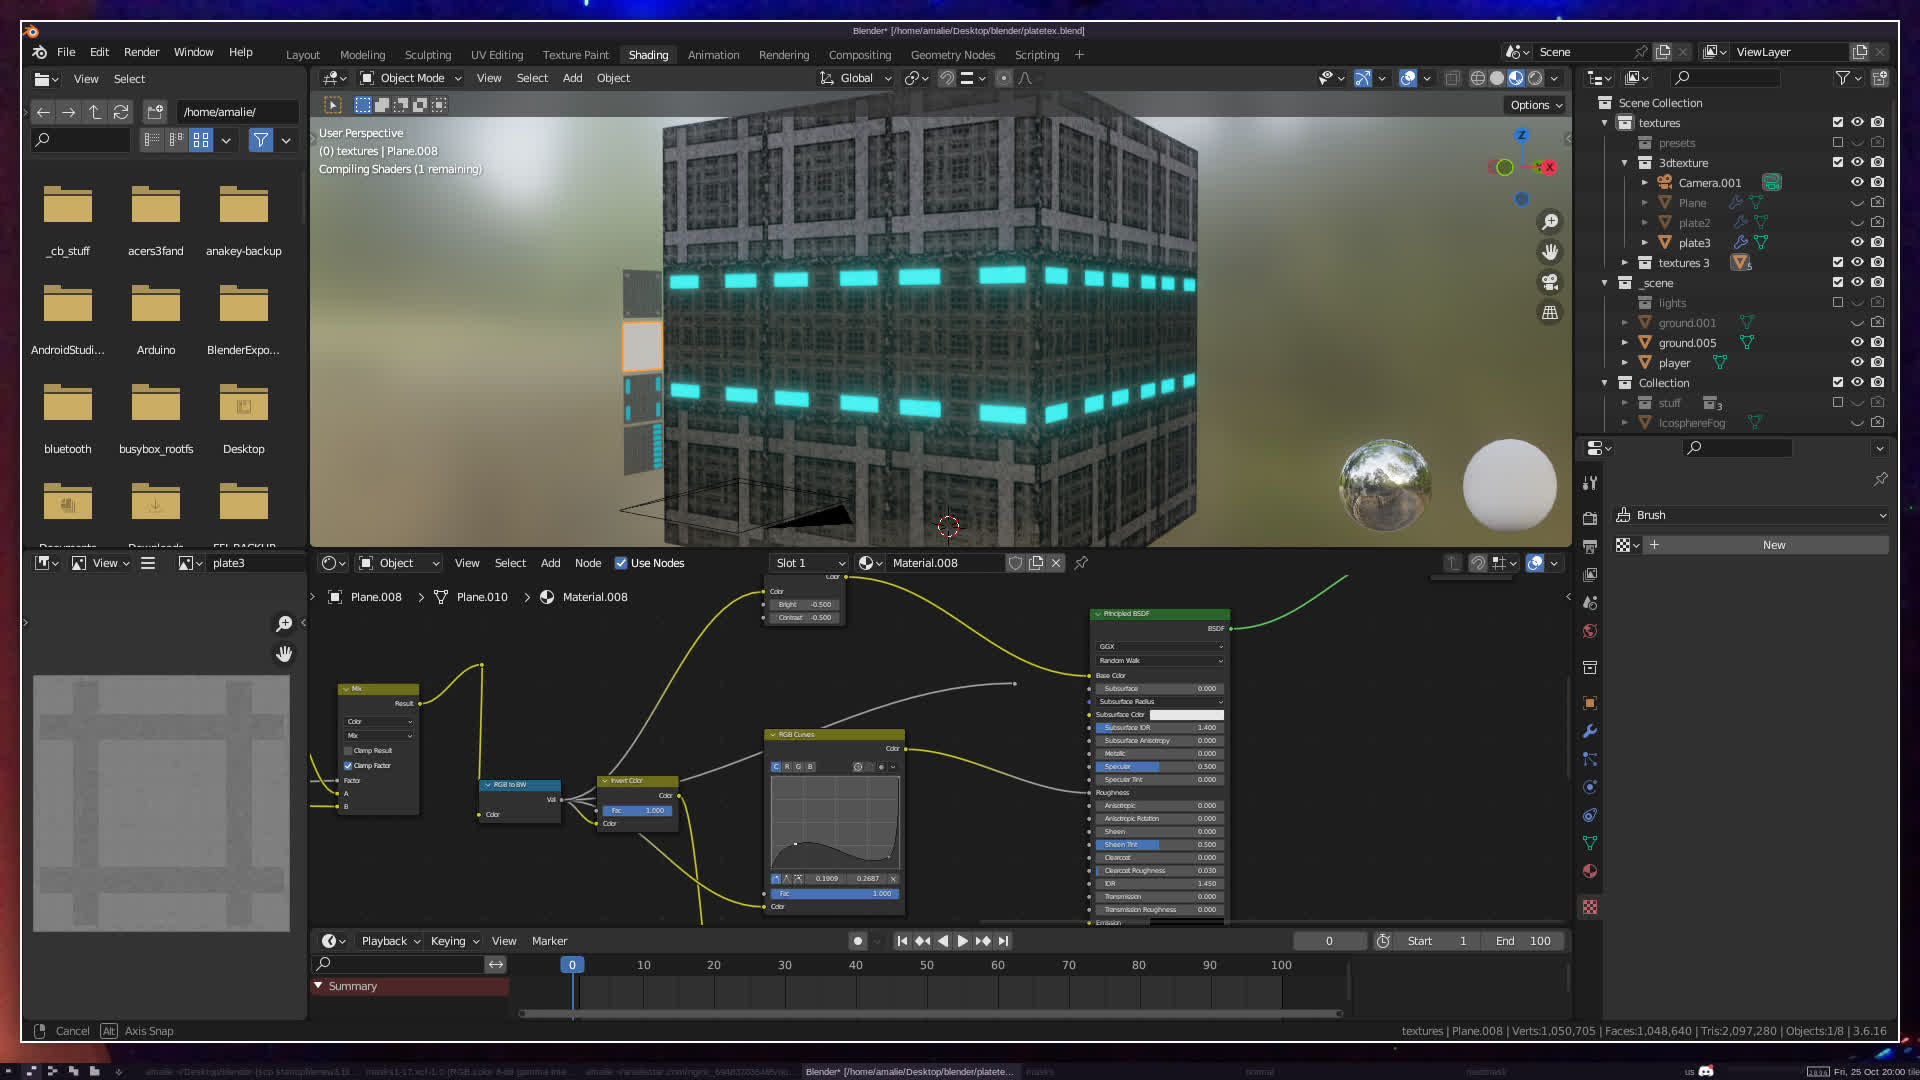The height and width of the screenshot is (1080, 1920).
Task: Open Modifier properties wrench icon
Action: coord(1590,731)
